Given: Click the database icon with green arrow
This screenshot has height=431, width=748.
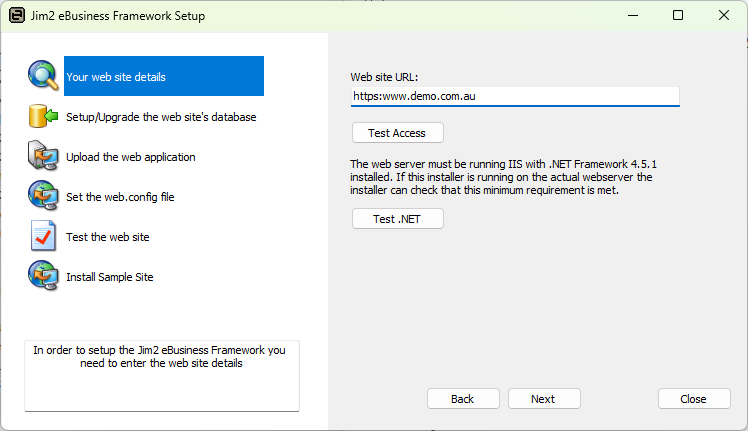Looking at the screenshot, I should pos(43,116).
